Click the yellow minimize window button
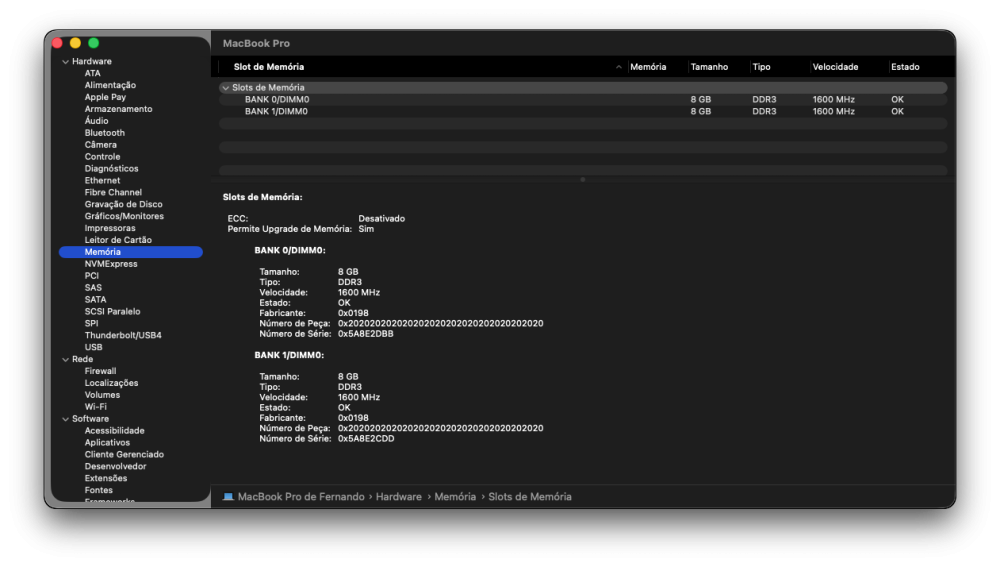Viewport: 1000px width, 567px height. tap(75, 43)
